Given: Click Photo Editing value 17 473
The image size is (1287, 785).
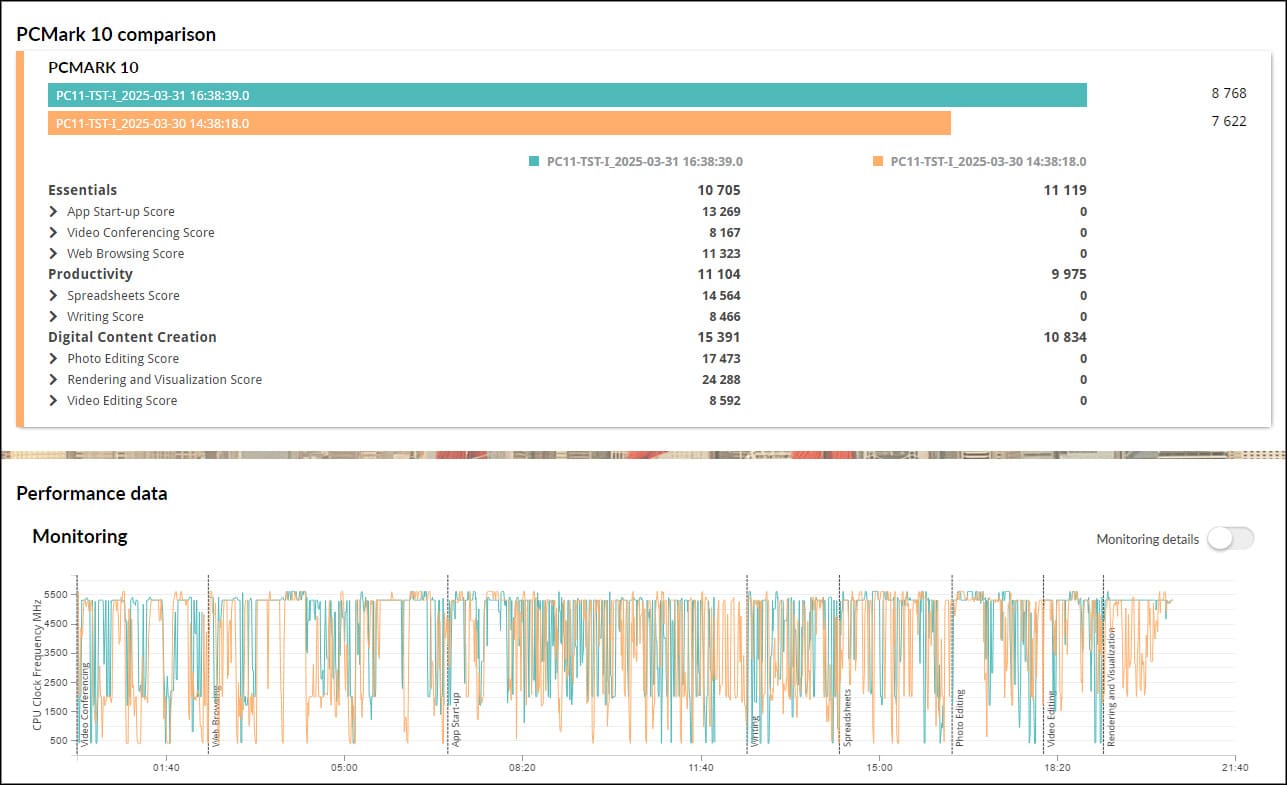Looking at the screenshot, I should coord(721,359).
